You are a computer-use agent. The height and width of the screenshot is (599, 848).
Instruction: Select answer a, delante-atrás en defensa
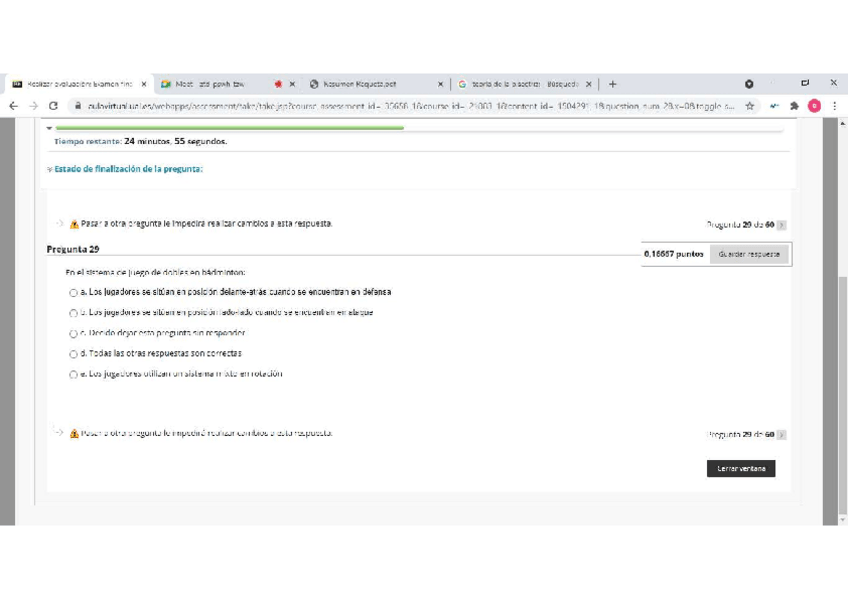[x=74, y=292]
